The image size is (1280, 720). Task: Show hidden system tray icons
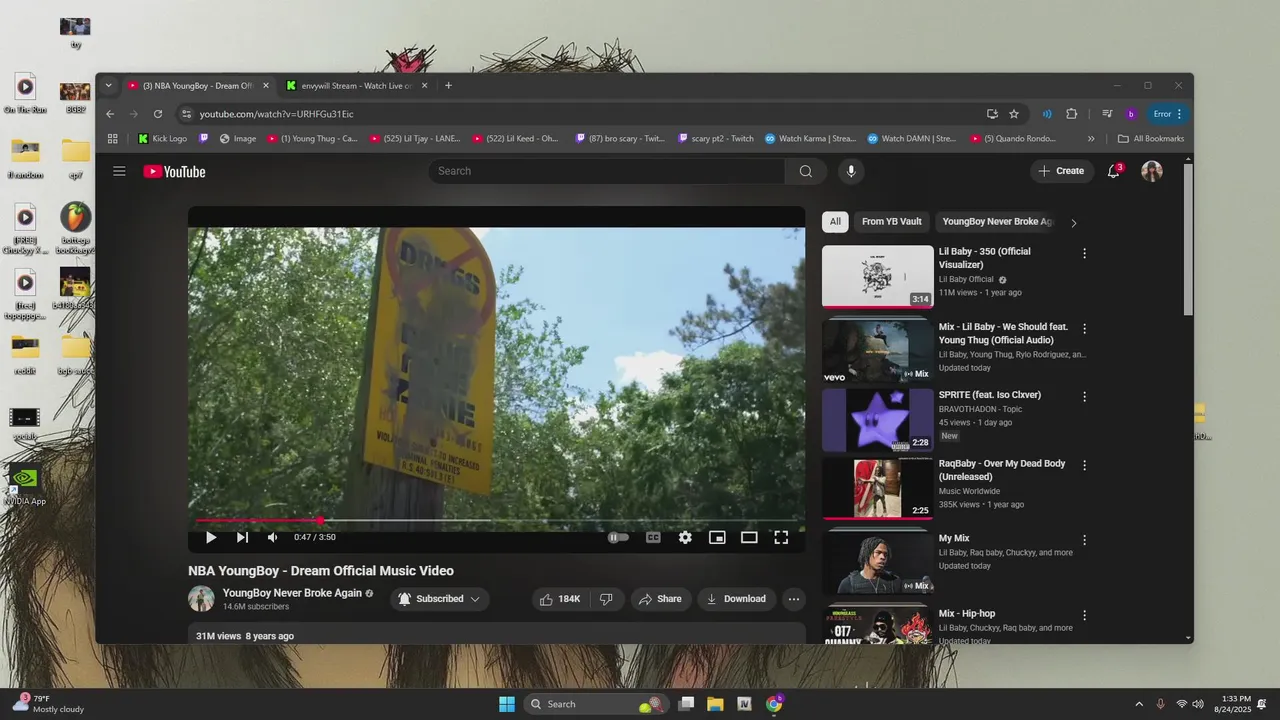click(x=1138, y=704)
